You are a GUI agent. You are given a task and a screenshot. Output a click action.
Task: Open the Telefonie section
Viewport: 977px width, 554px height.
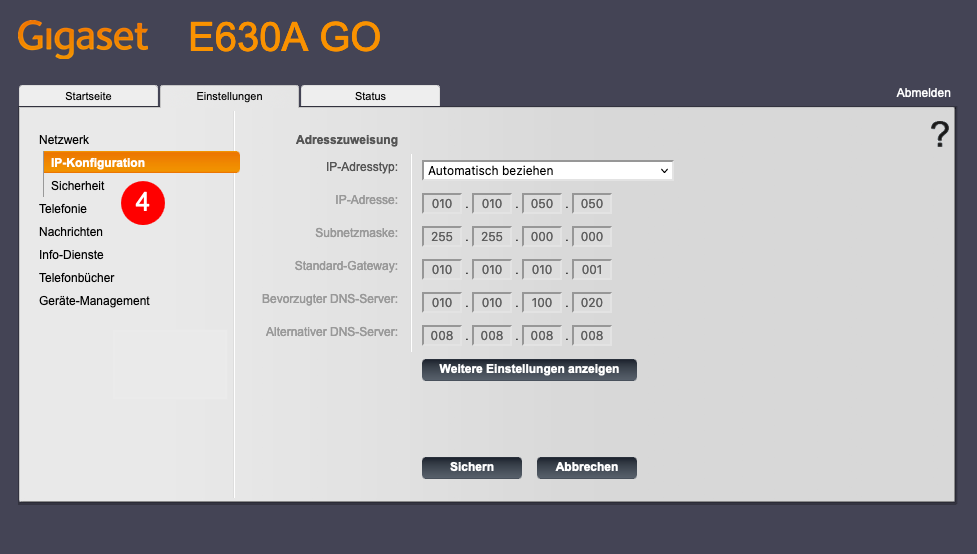[x=62, y=209]
